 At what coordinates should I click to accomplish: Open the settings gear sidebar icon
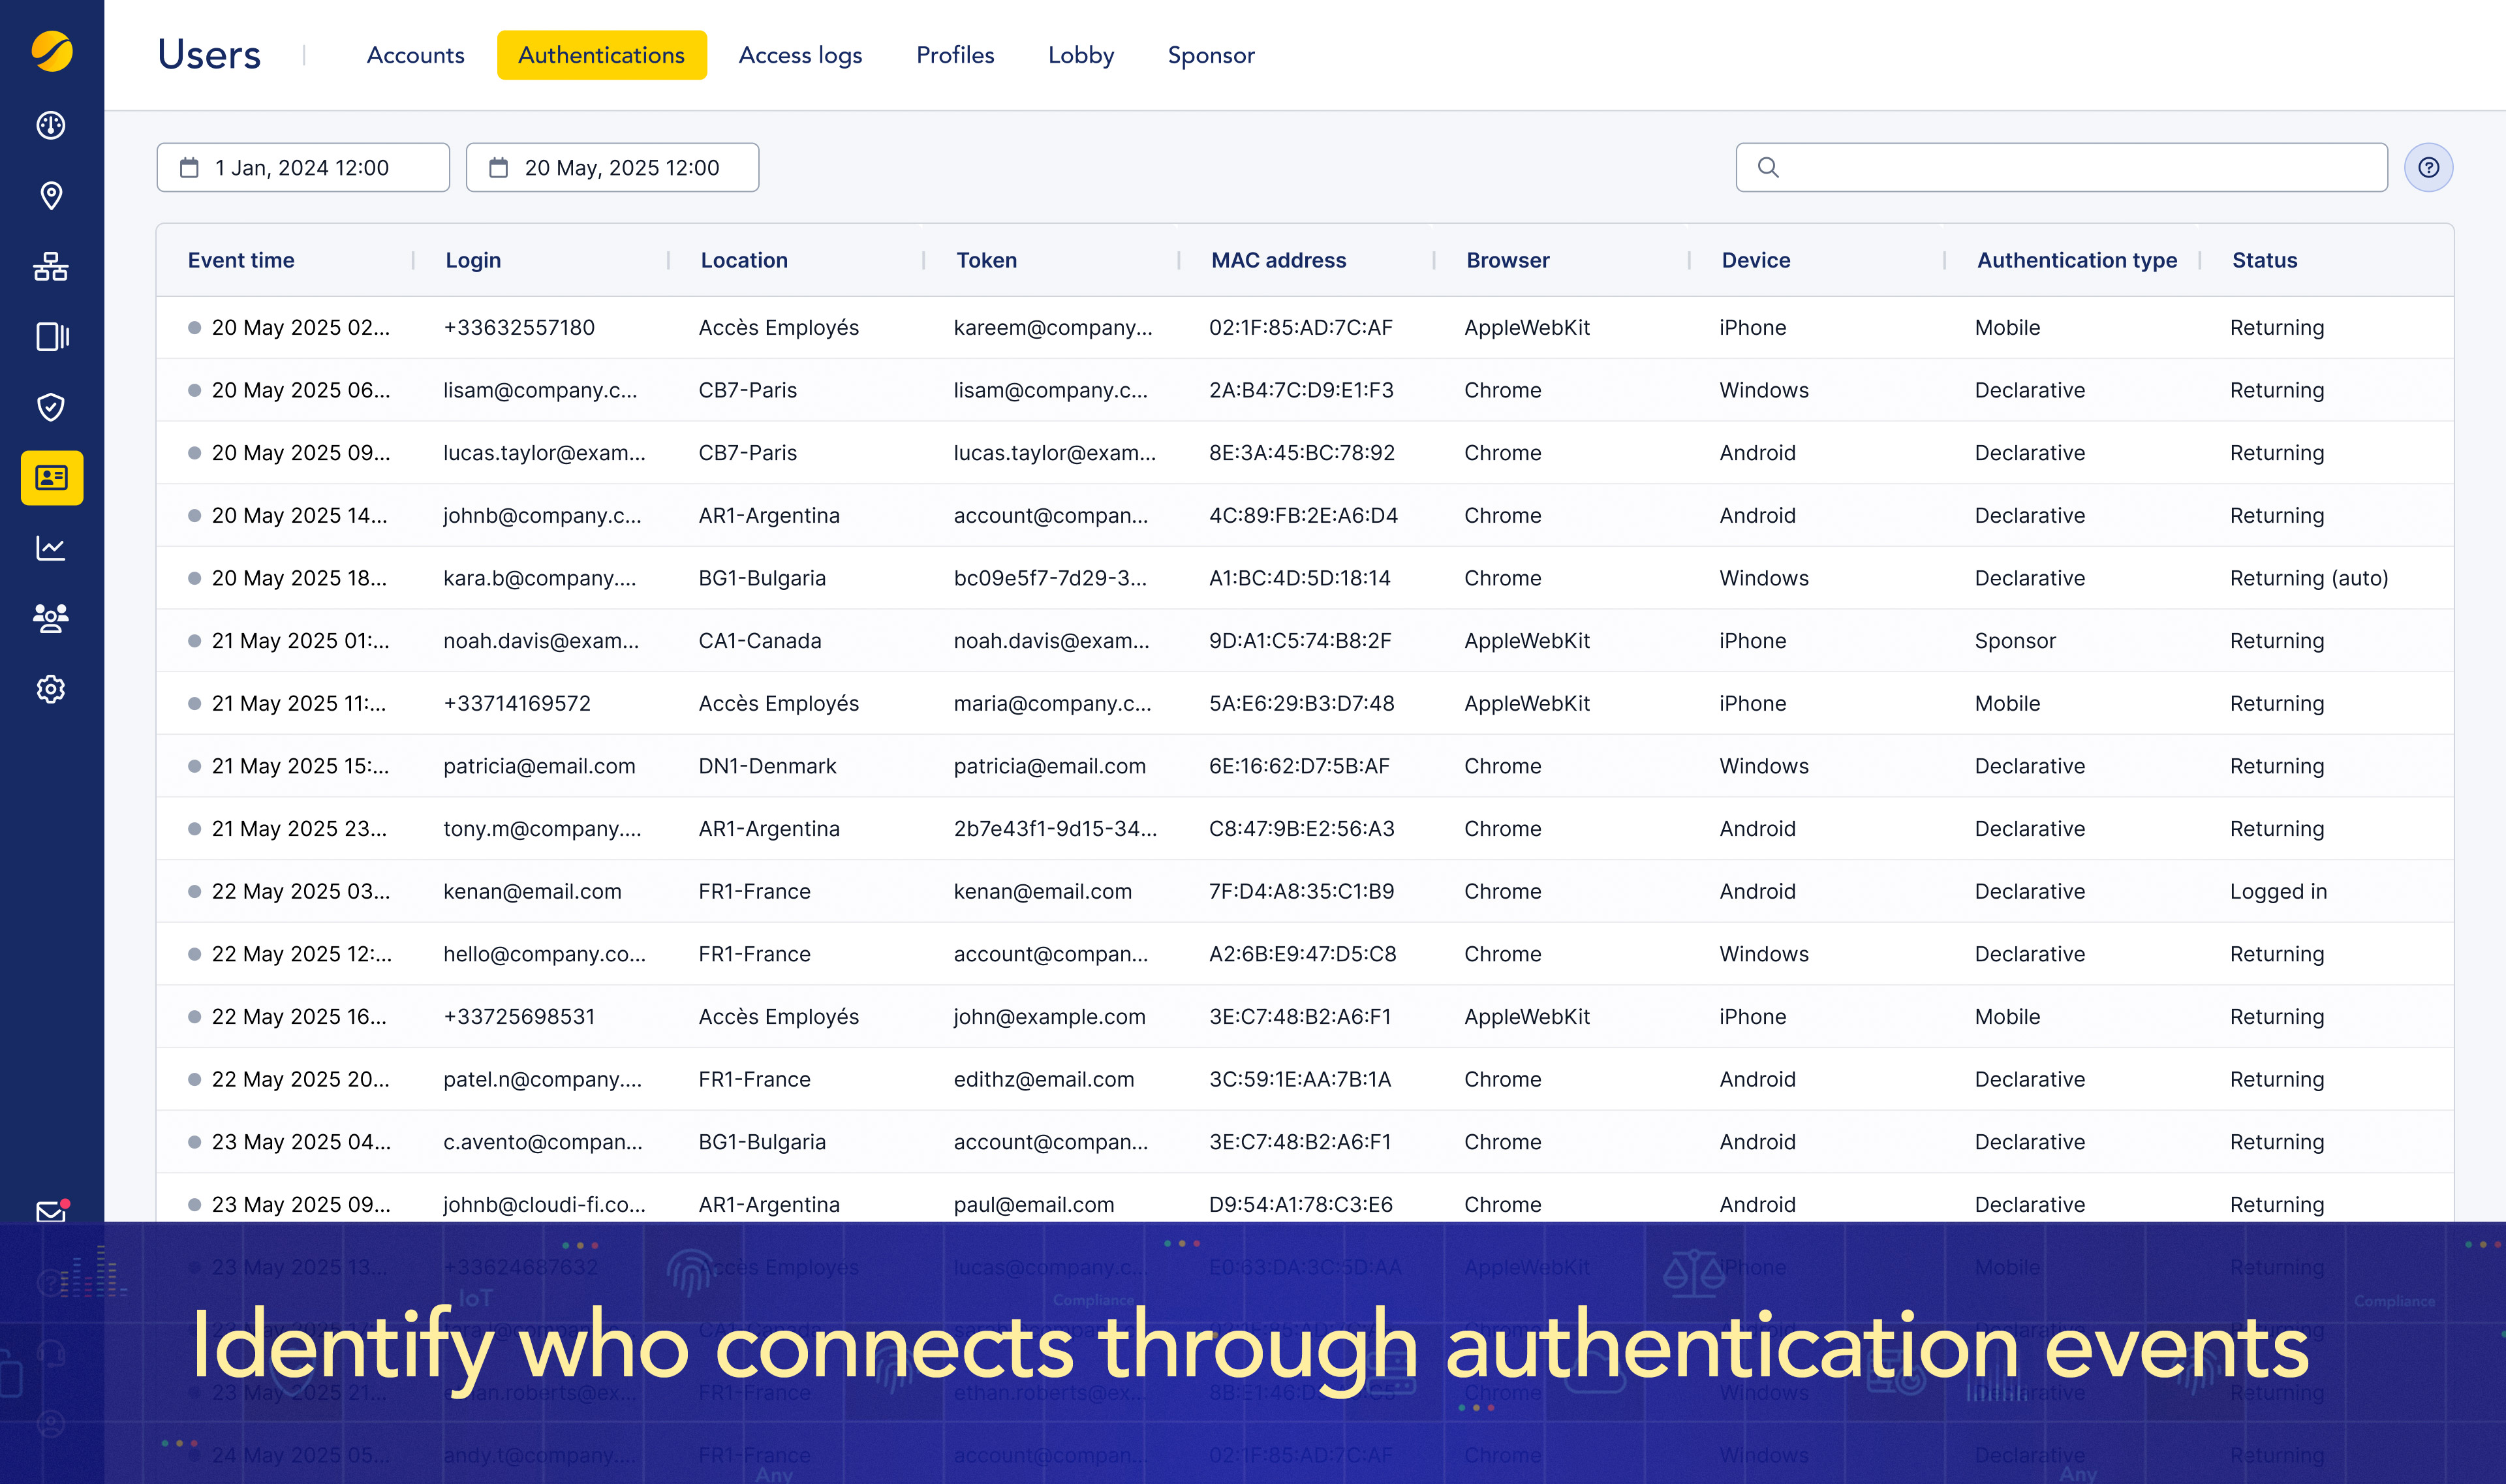[x=51, y=689]
